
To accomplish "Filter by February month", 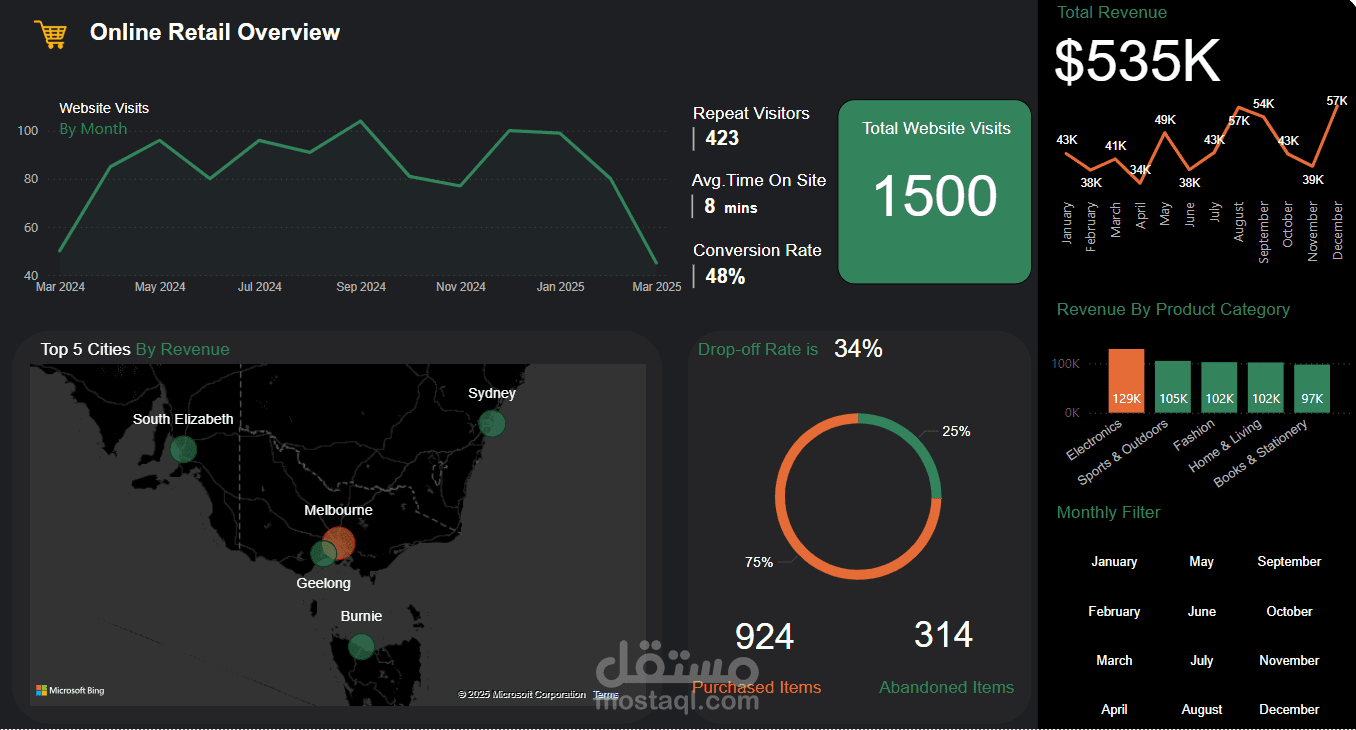I will point(1114,611).
